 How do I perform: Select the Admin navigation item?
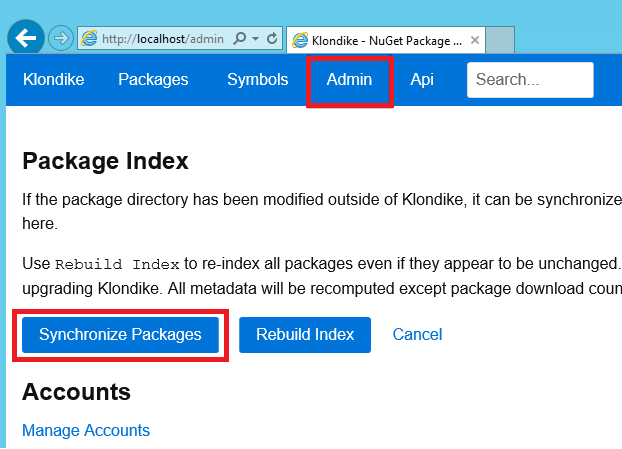click(349, 80)
